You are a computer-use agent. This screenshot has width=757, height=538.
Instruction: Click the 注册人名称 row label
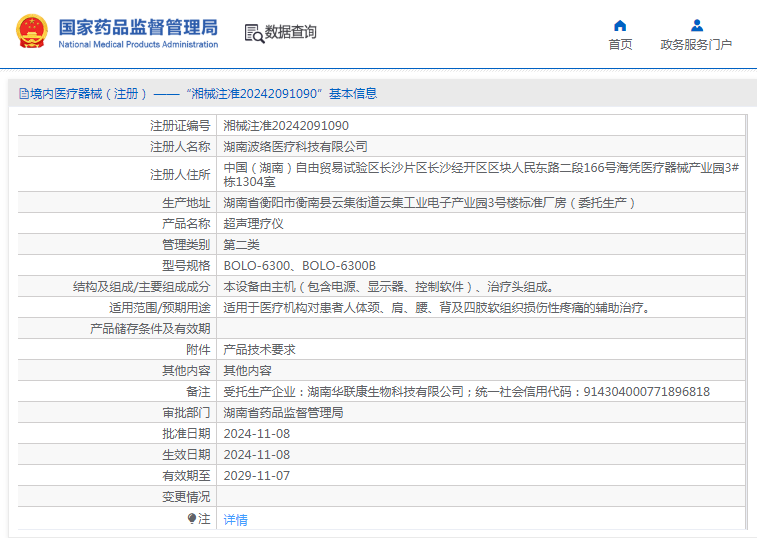click(180, 146)
